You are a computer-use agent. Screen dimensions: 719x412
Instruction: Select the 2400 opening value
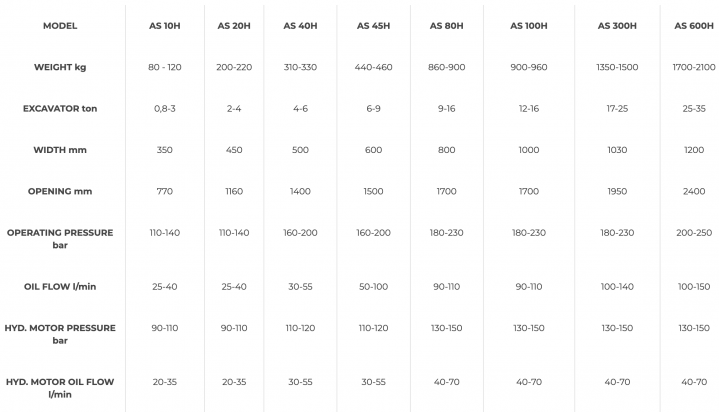pyautogui.click(x=693, y=190)
